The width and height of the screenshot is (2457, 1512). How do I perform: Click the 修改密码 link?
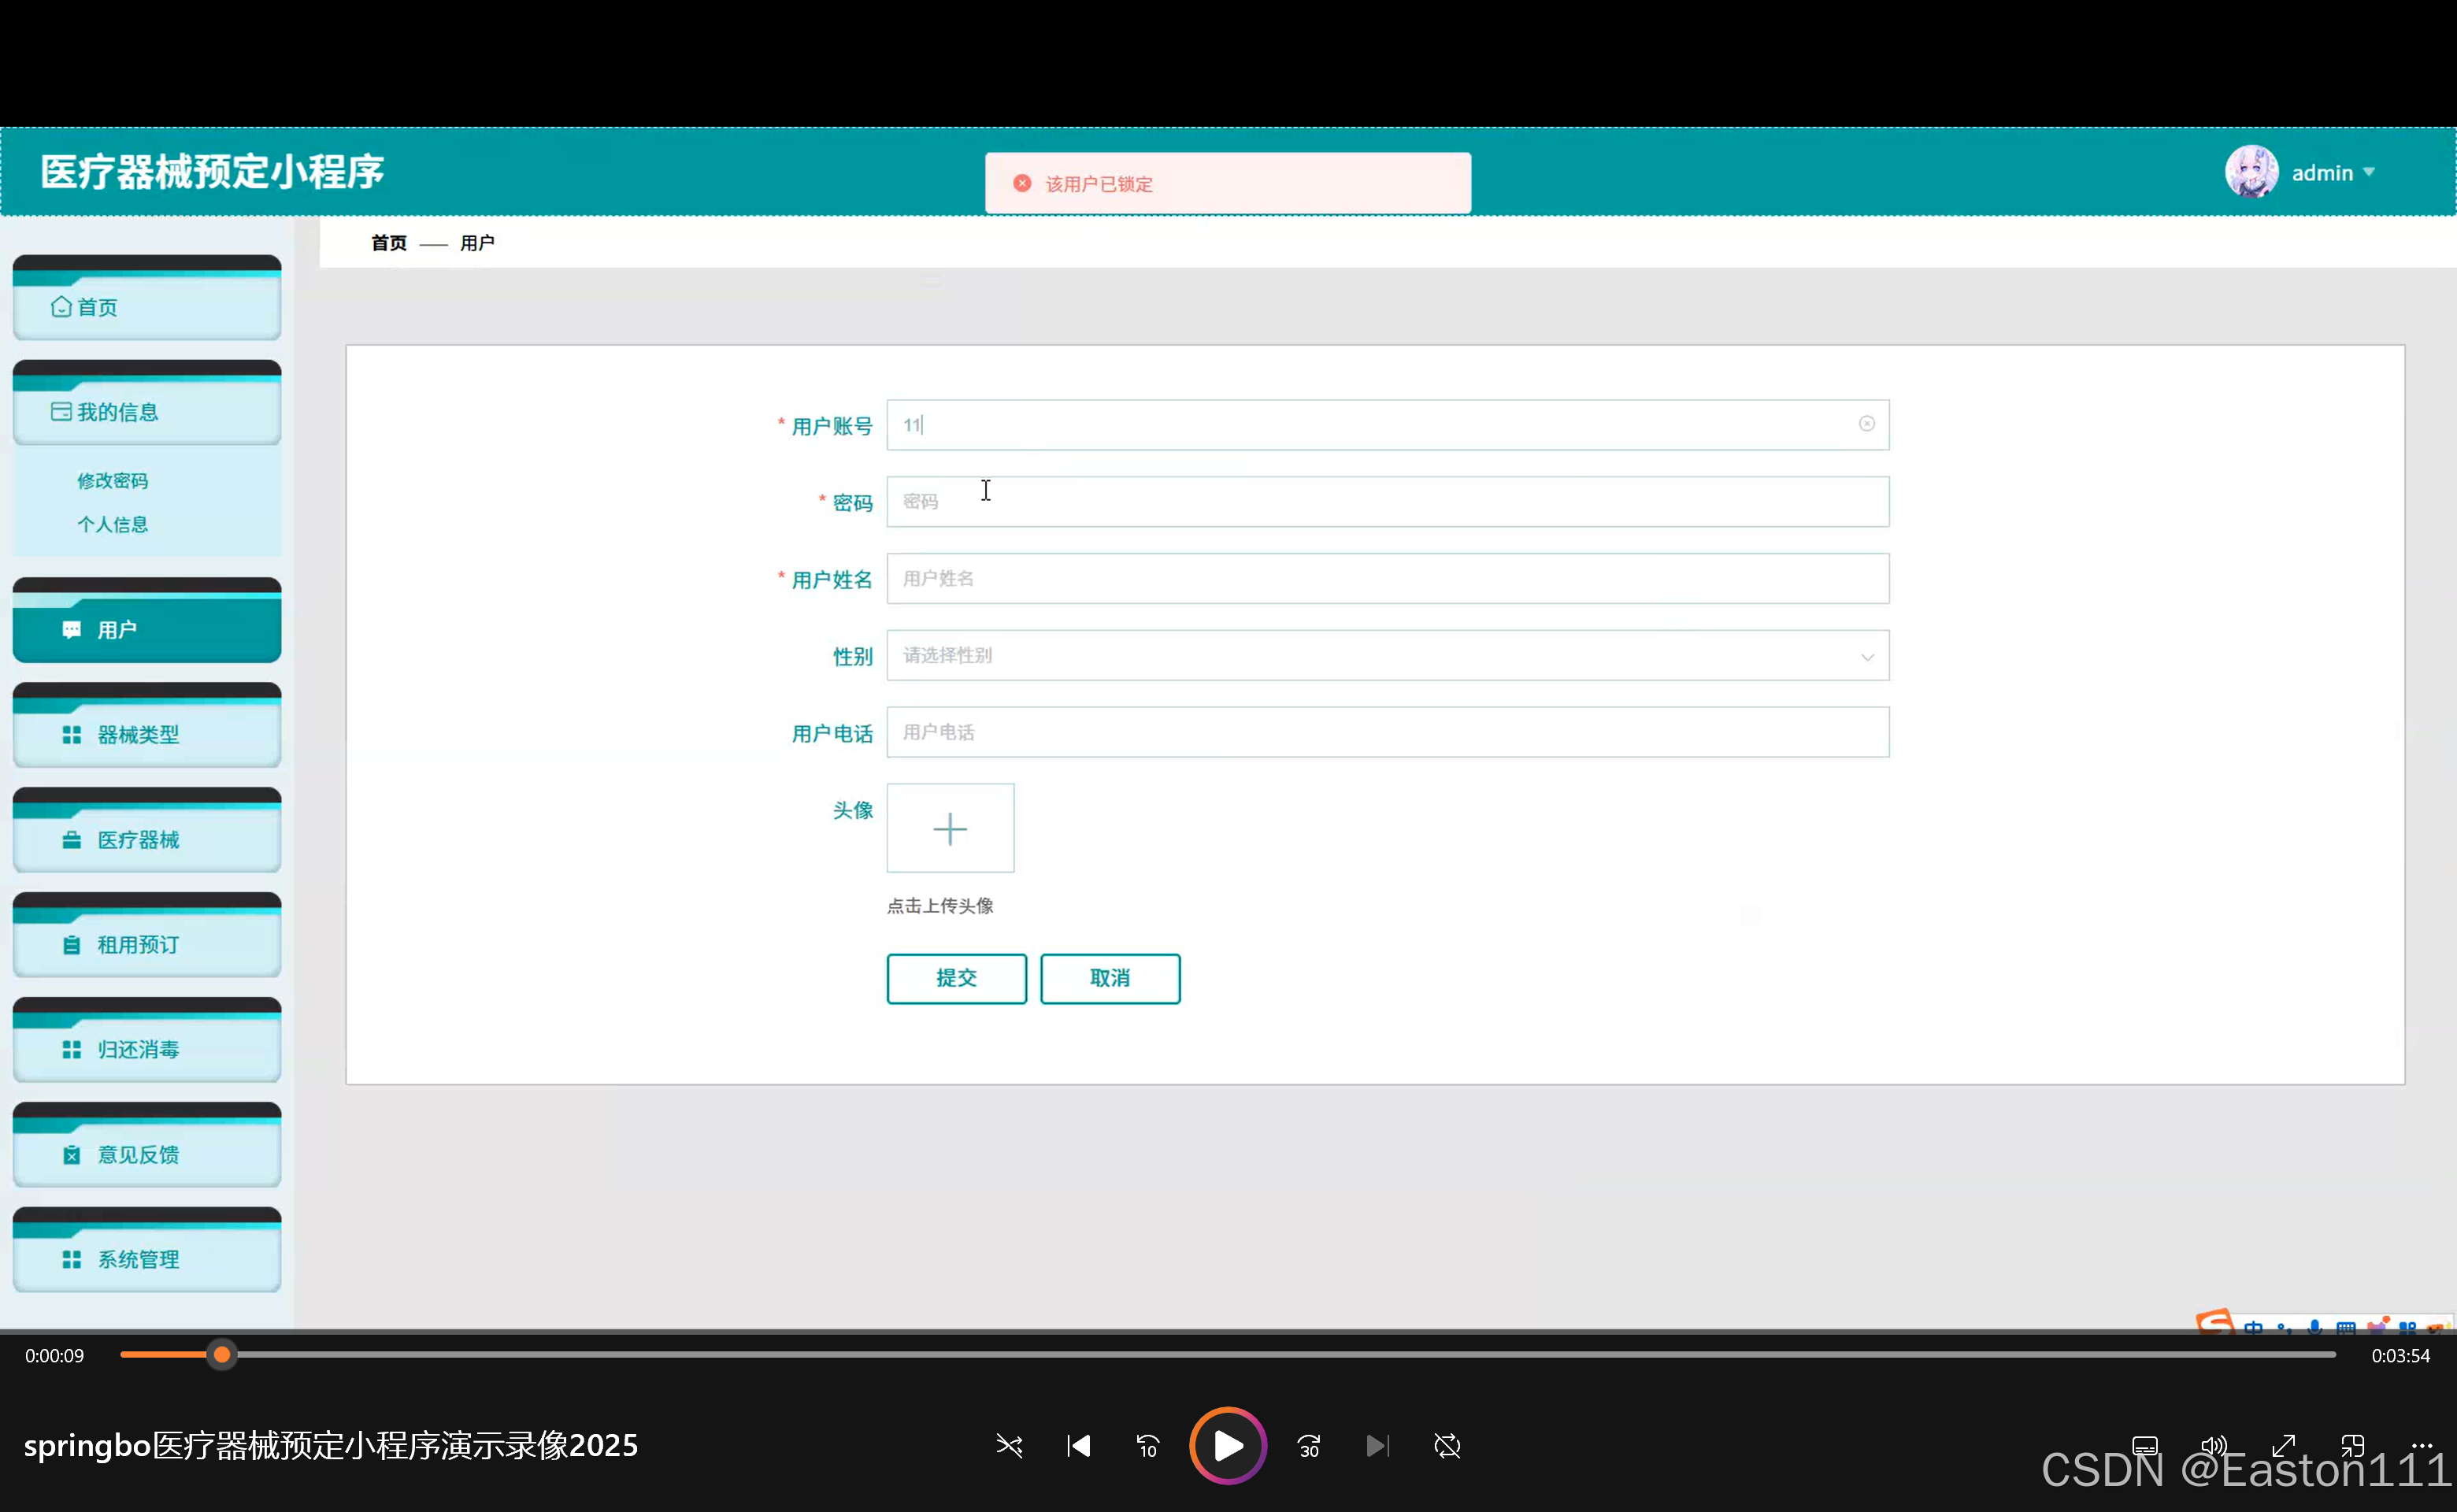(112, 481)
